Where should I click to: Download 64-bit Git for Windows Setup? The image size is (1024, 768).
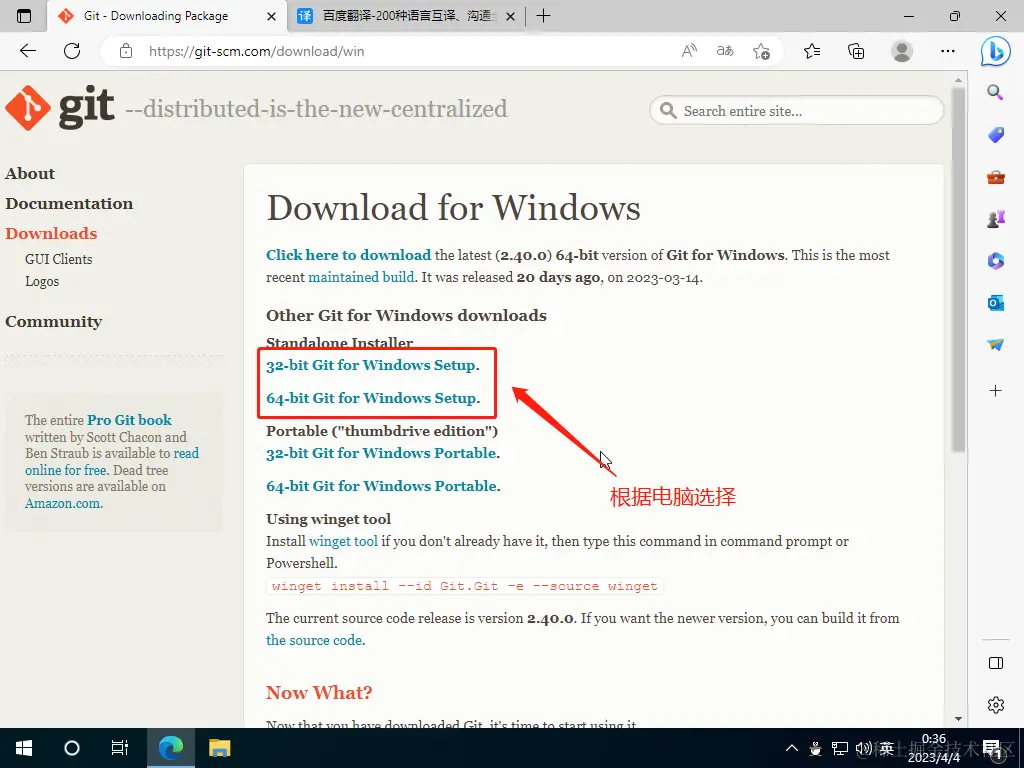coord(372,398)
